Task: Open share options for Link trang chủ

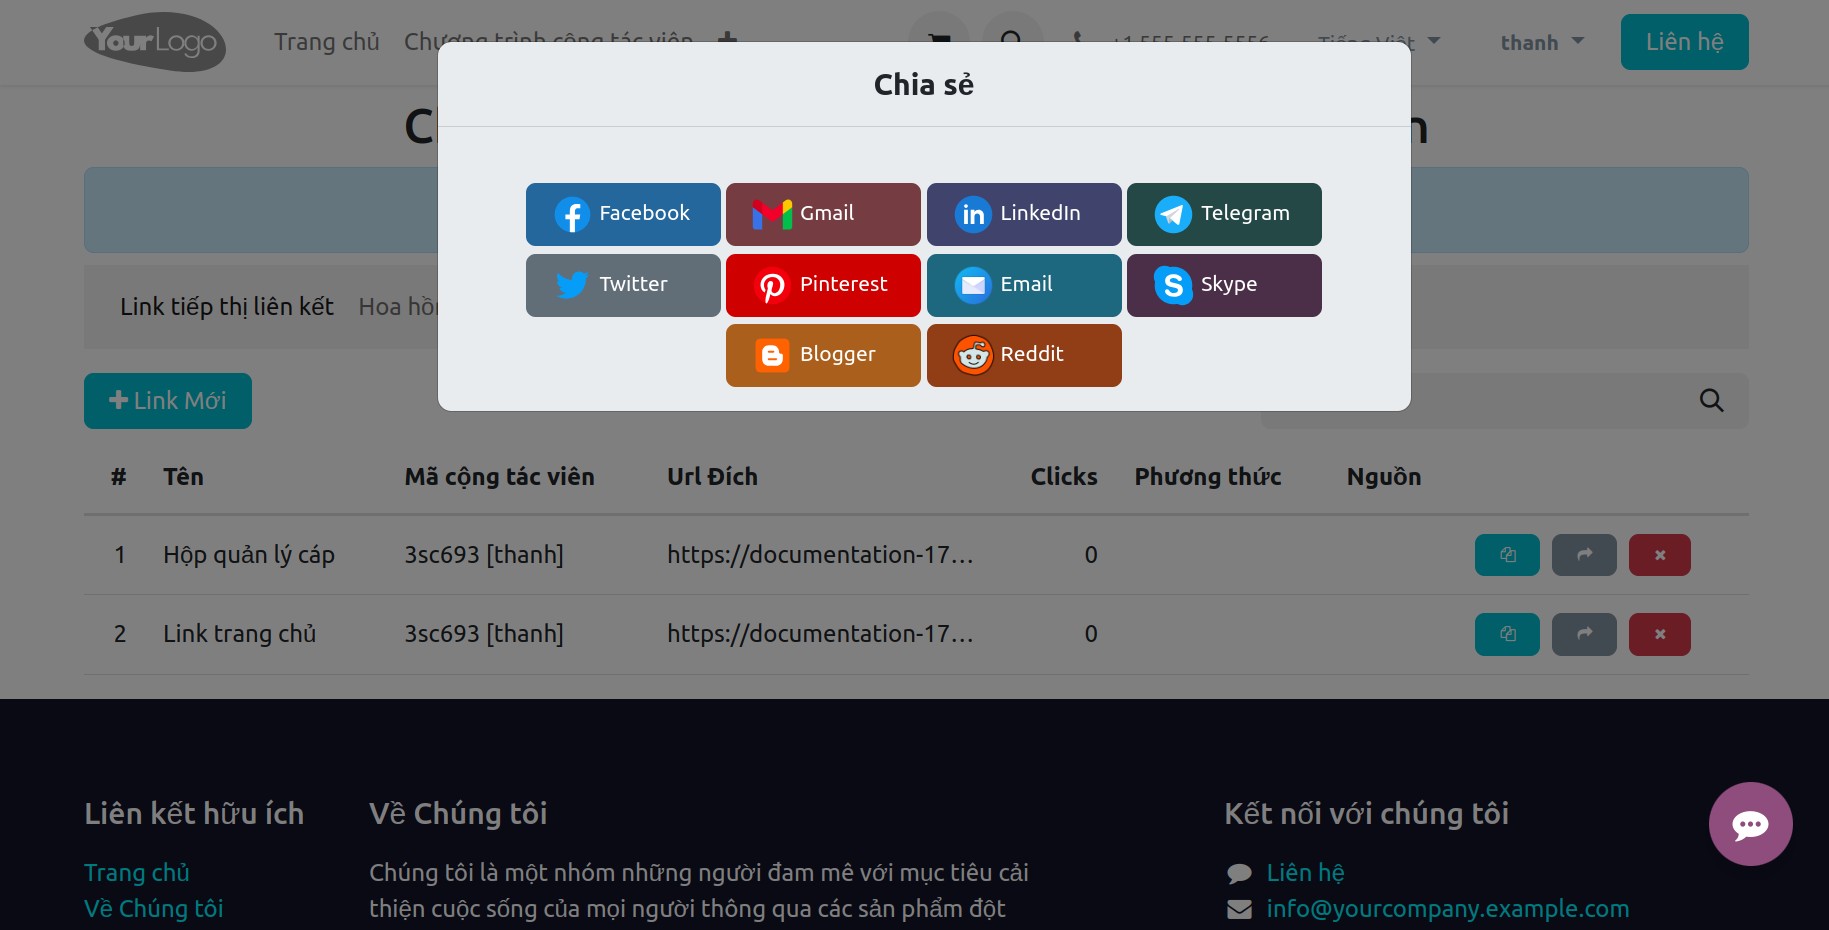Action: [x=1583, y=634]
